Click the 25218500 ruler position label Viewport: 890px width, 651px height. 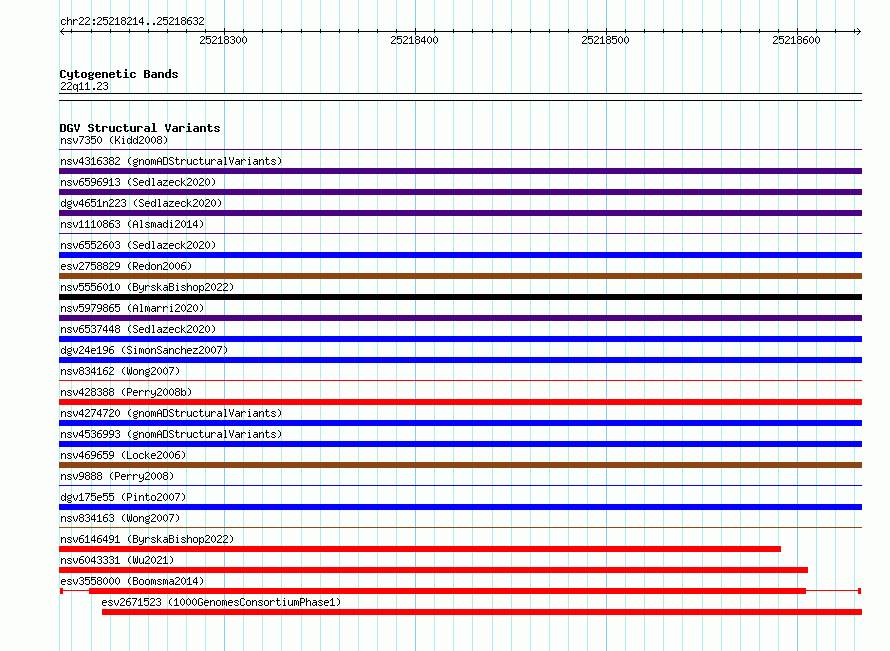605,40
